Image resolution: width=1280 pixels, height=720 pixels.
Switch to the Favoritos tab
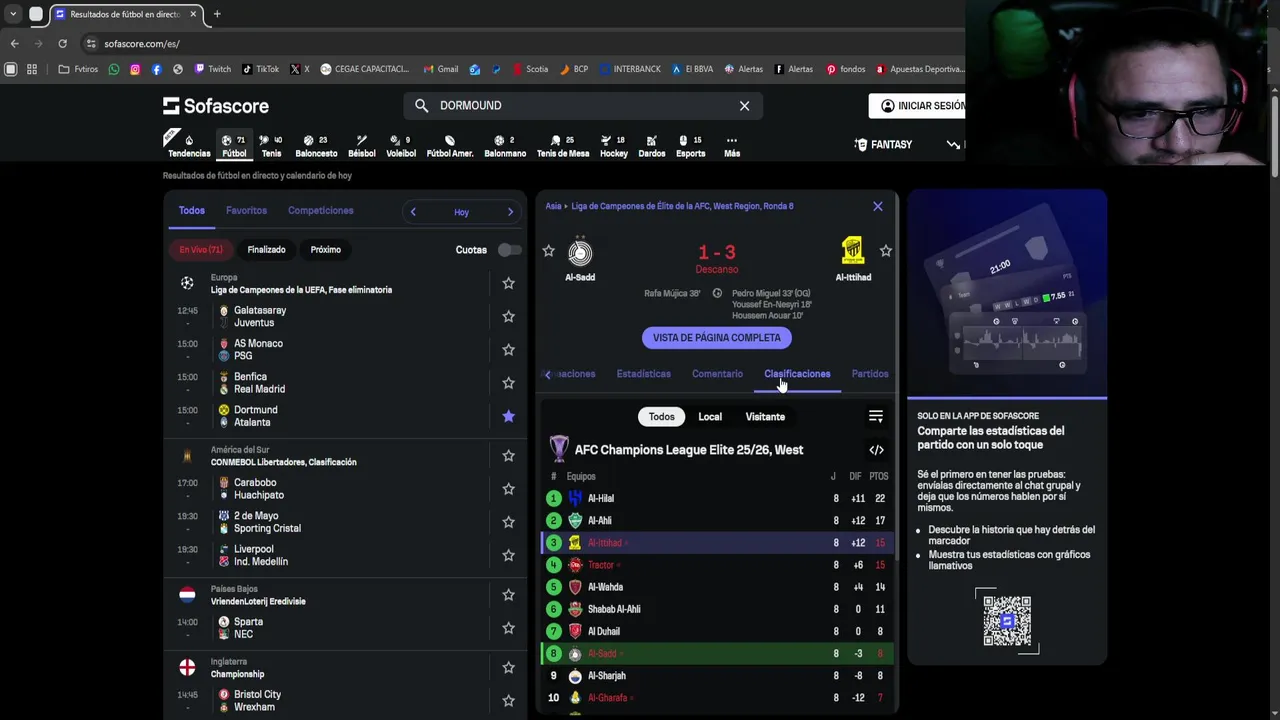(x=246, y=210)
